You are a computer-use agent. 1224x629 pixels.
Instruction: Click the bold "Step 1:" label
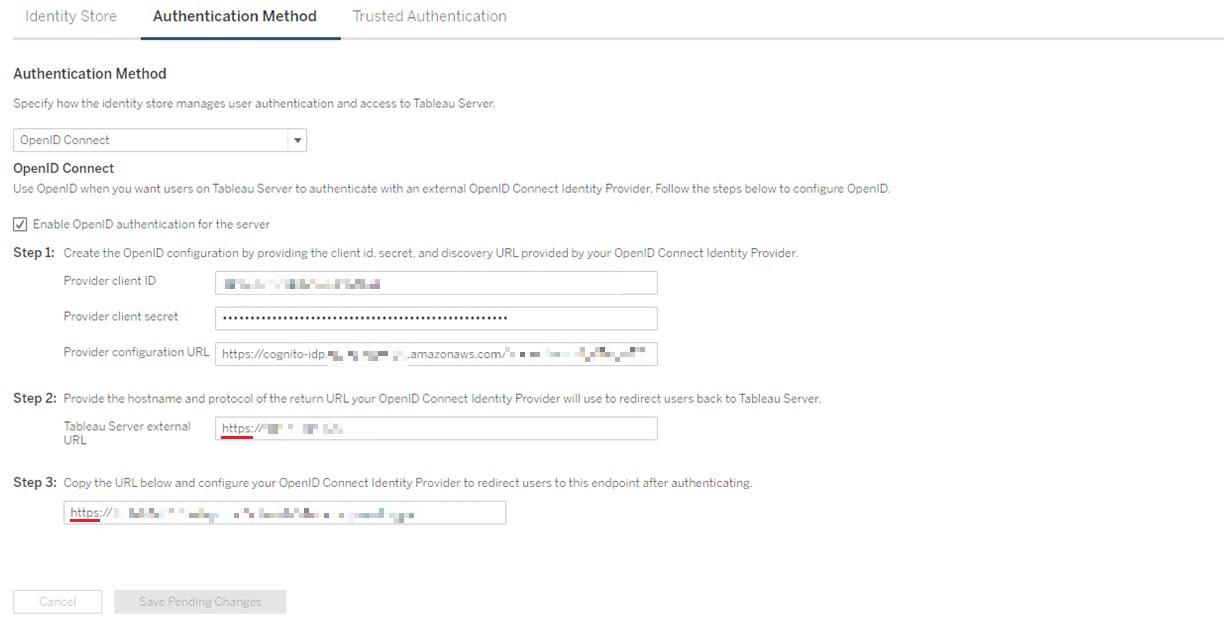pos(34,253)
